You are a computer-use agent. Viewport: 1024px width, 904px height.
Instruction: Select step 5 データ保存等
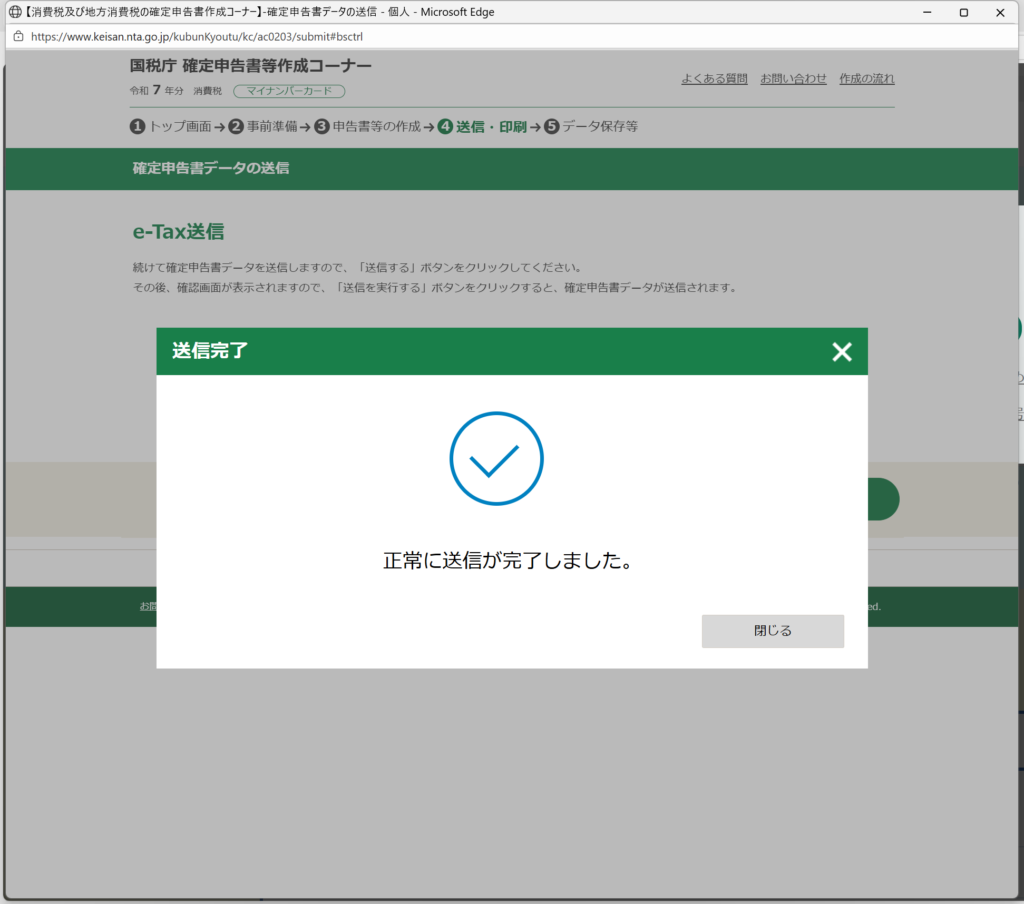tap(591, 127)
